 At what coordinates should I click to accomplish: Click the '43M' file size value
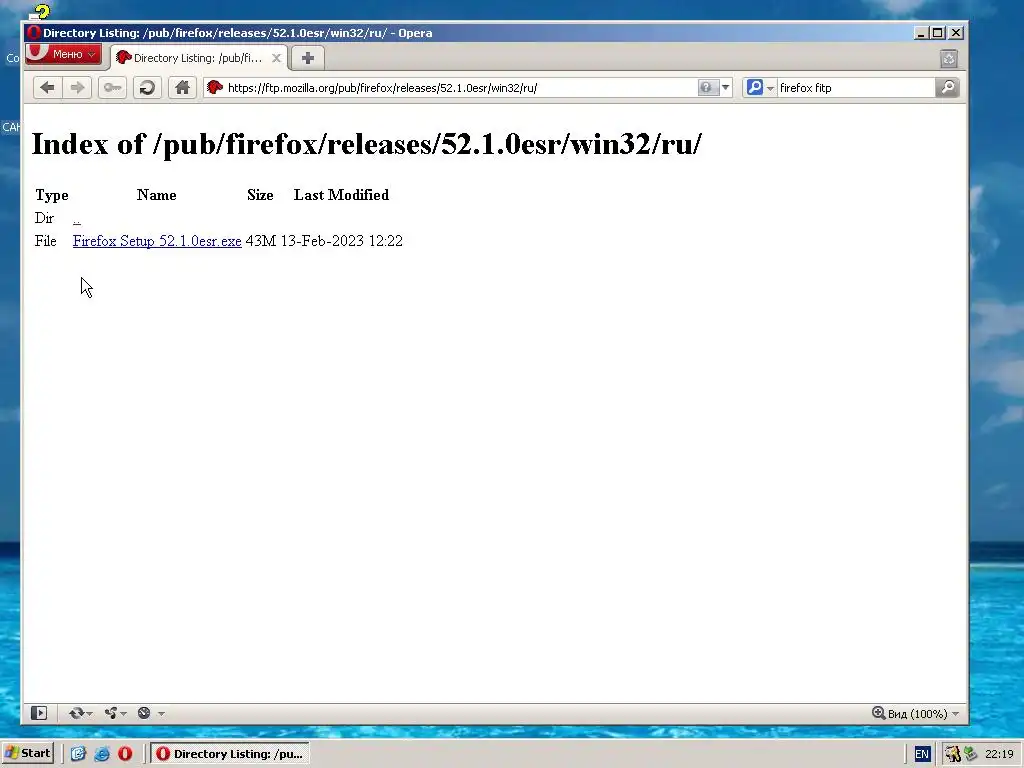pos(261,241)
